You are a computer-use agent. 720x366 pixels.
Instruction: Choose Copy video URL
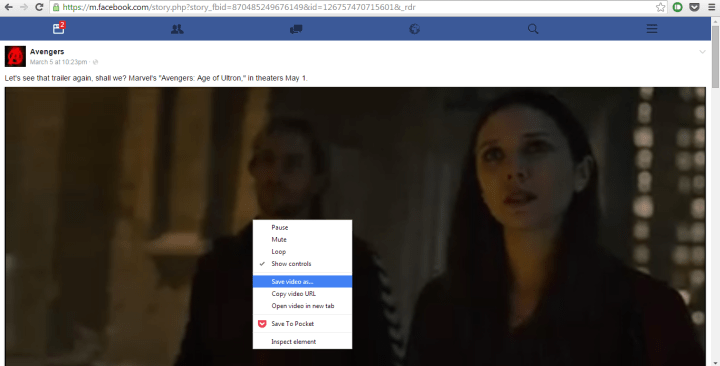[303, 293]
